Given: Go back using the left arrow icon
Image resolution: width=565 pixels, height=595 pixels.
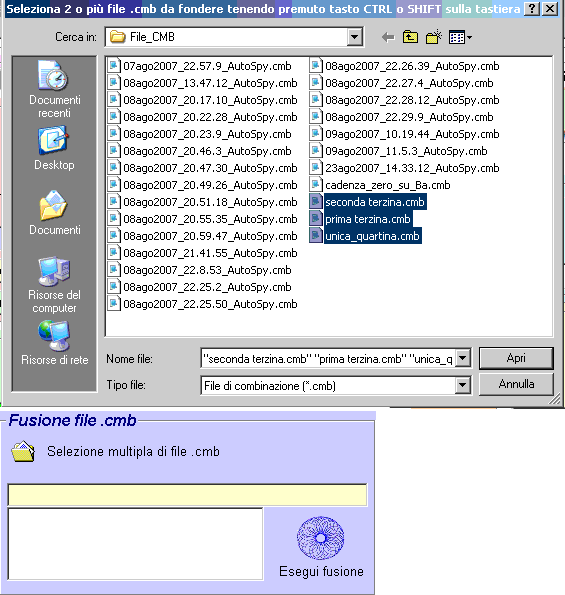Looking at the screenshot, I should pyautogui.click(x=388, y=37).
